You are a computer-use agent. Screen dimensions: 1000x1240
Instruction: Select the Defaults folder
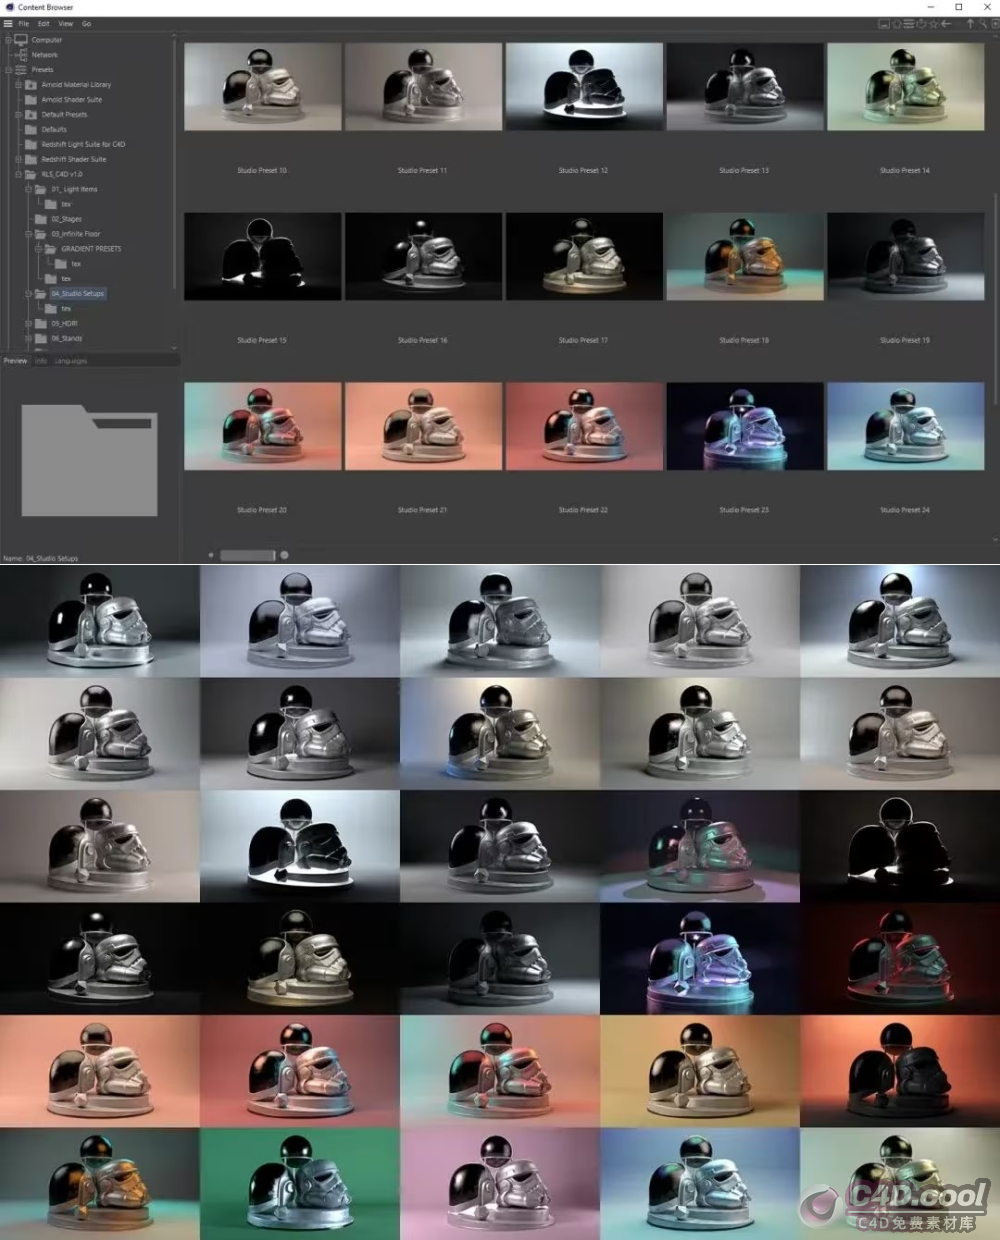[54, 130]
